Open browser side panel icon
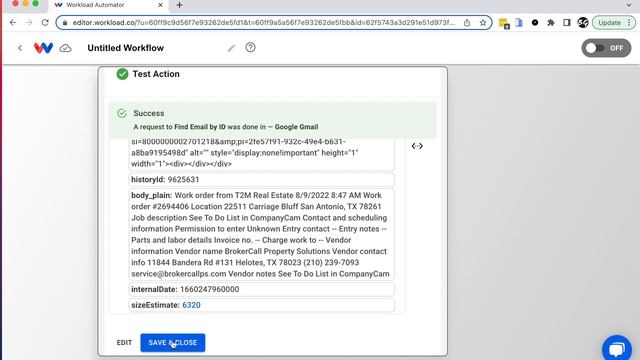The height and width of the screenshot is (360, 640). coord(567,23)
